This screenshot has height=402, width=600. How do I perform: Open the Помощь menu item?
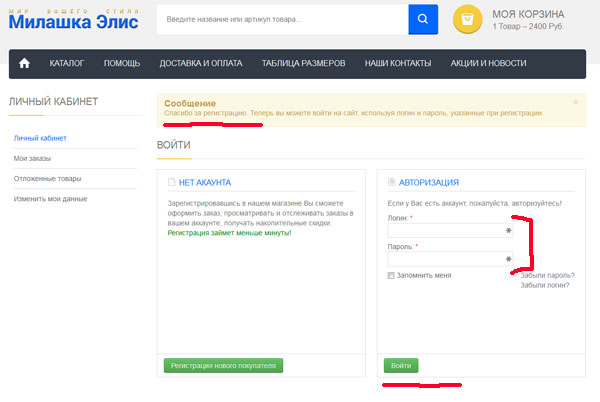coord(122,63)
